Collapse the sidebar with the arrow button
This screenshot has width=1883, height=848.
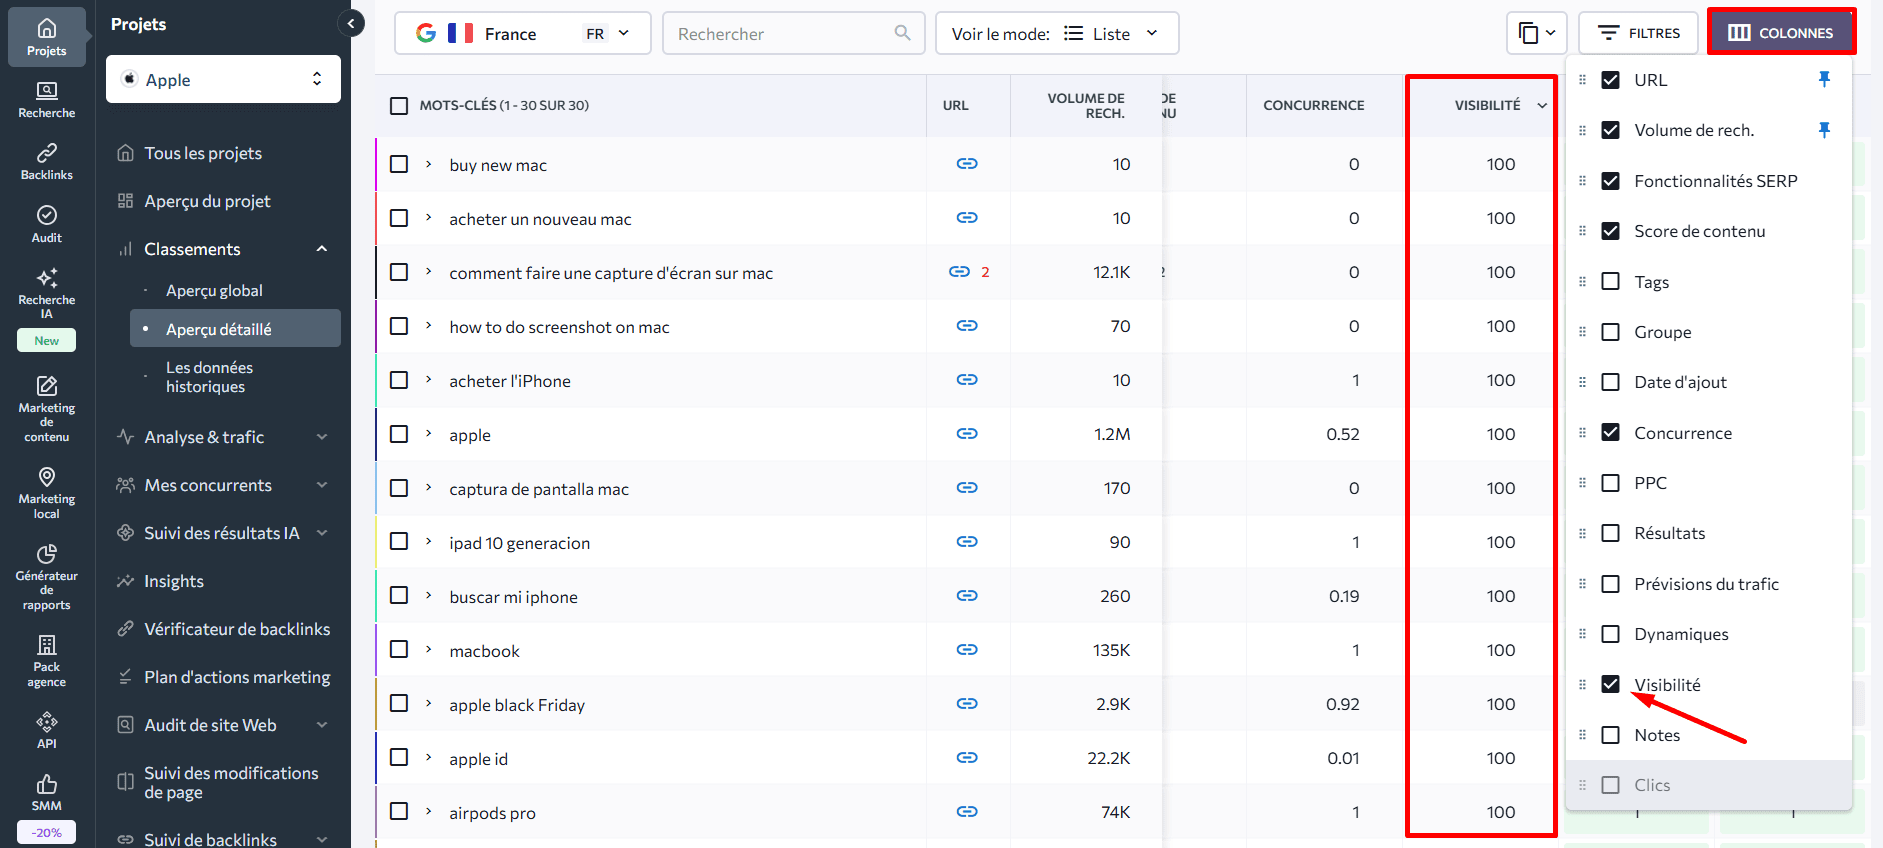coord(351,23)
